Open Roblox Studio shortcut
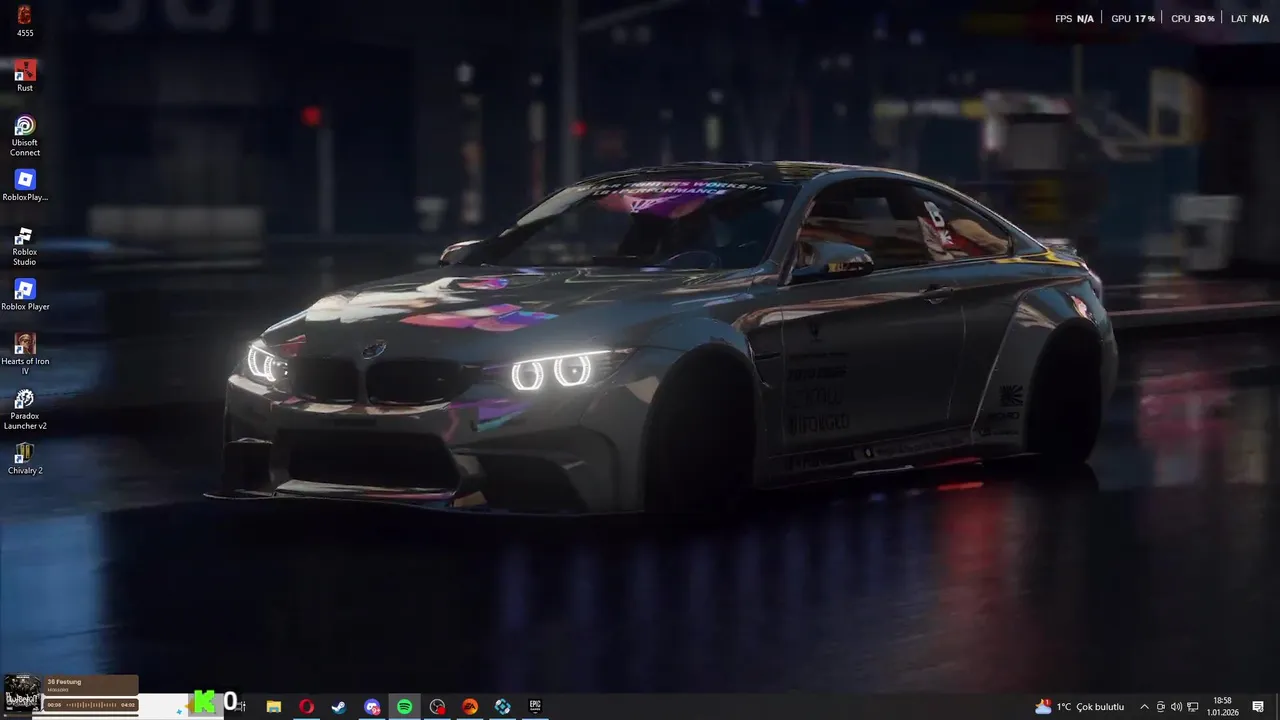This screenshot has width=1280, height=720. click(x=25, y=245)
